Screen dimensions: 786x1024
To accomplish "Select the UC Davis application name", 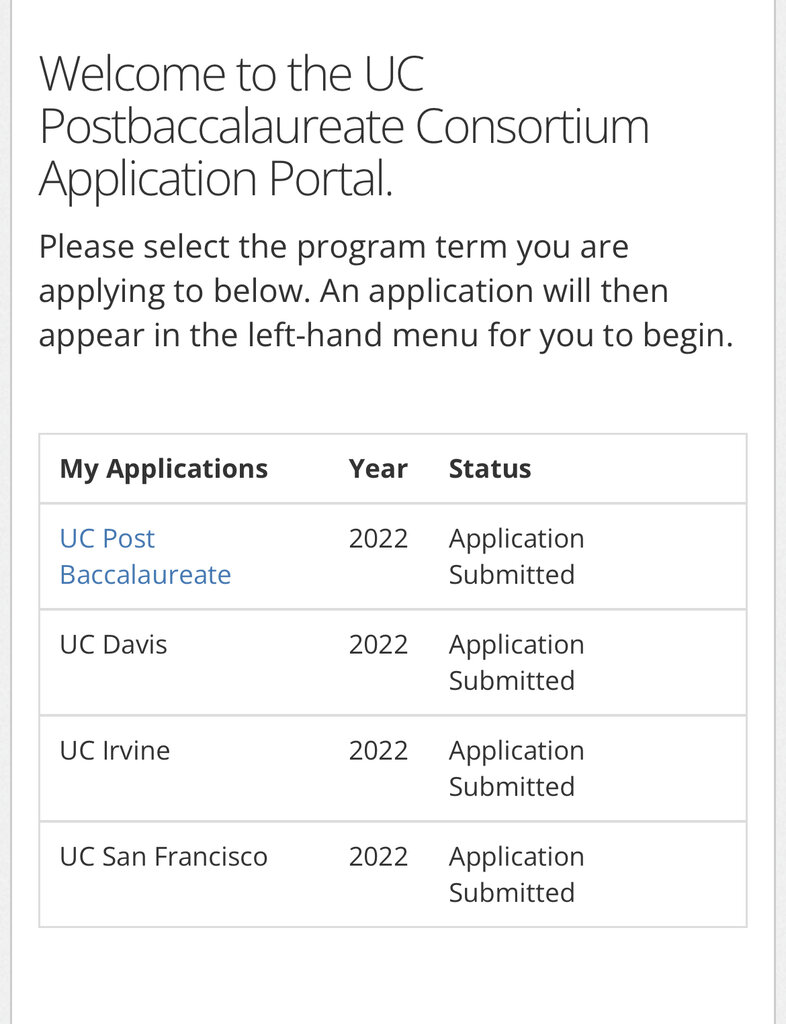I will [113, 645].
